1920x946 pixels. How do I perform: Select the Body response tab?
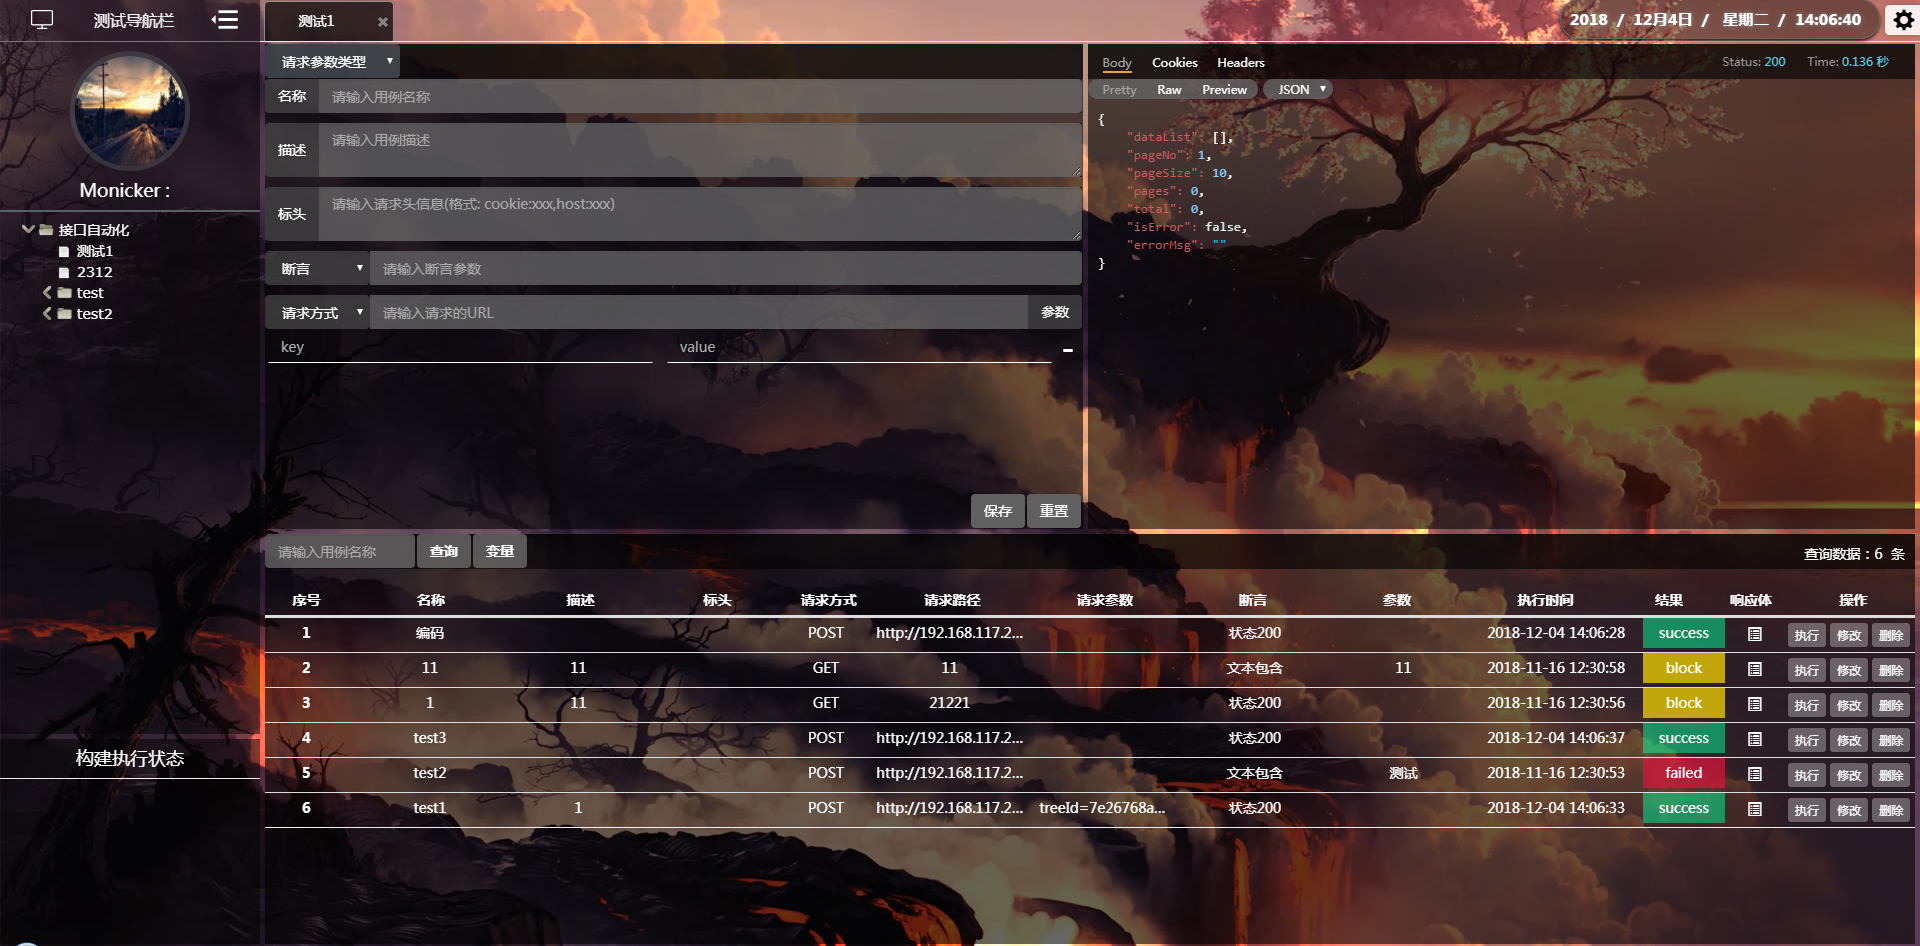1117,63
